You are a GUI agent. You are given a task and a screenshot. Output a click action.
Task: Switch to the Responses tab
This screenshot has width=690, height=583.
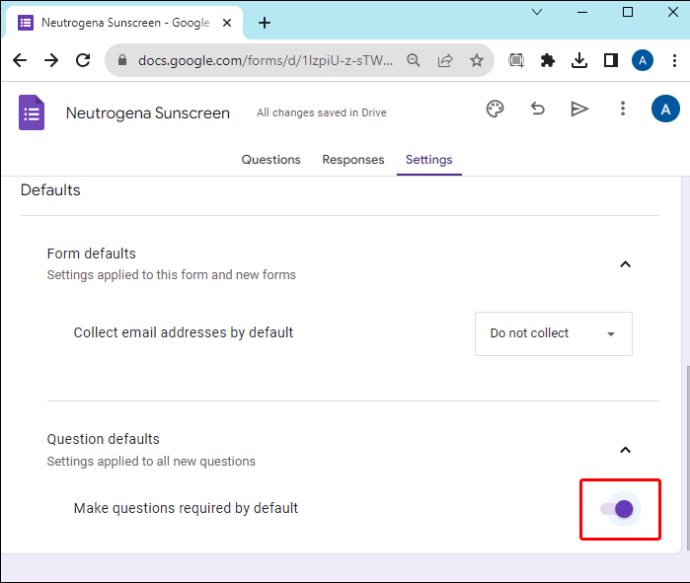[x=353, y=159]
